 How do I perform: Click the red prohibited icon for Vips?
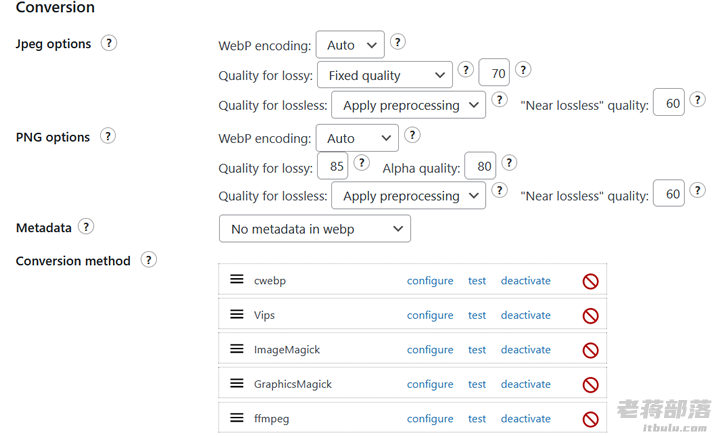point(591,316)
